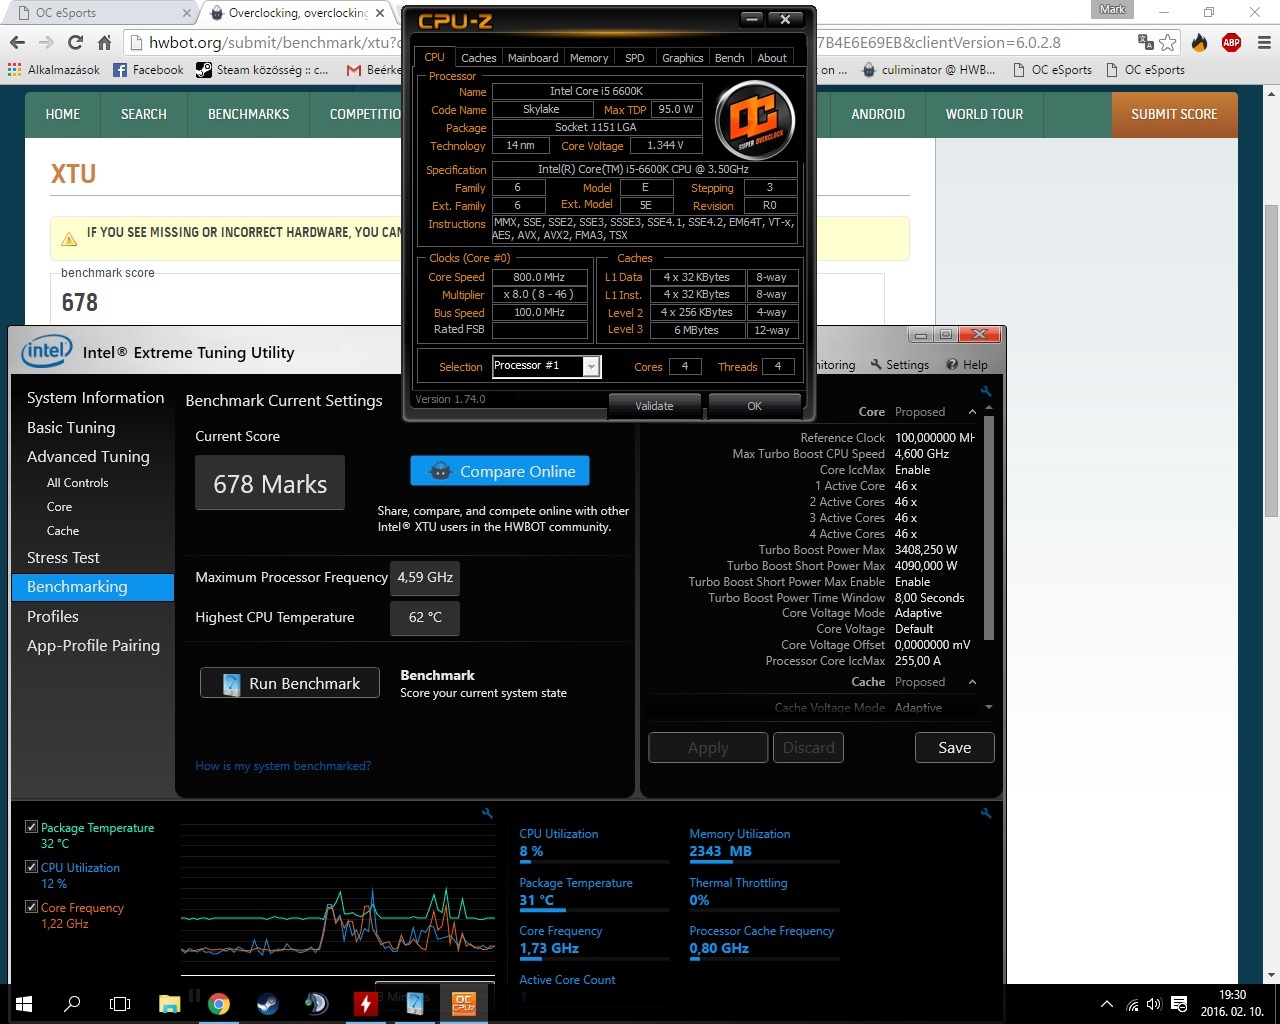Open notification center icon
Image resolution: width=1280 pixels, height=1024 pixels.
[1179, 1005]
